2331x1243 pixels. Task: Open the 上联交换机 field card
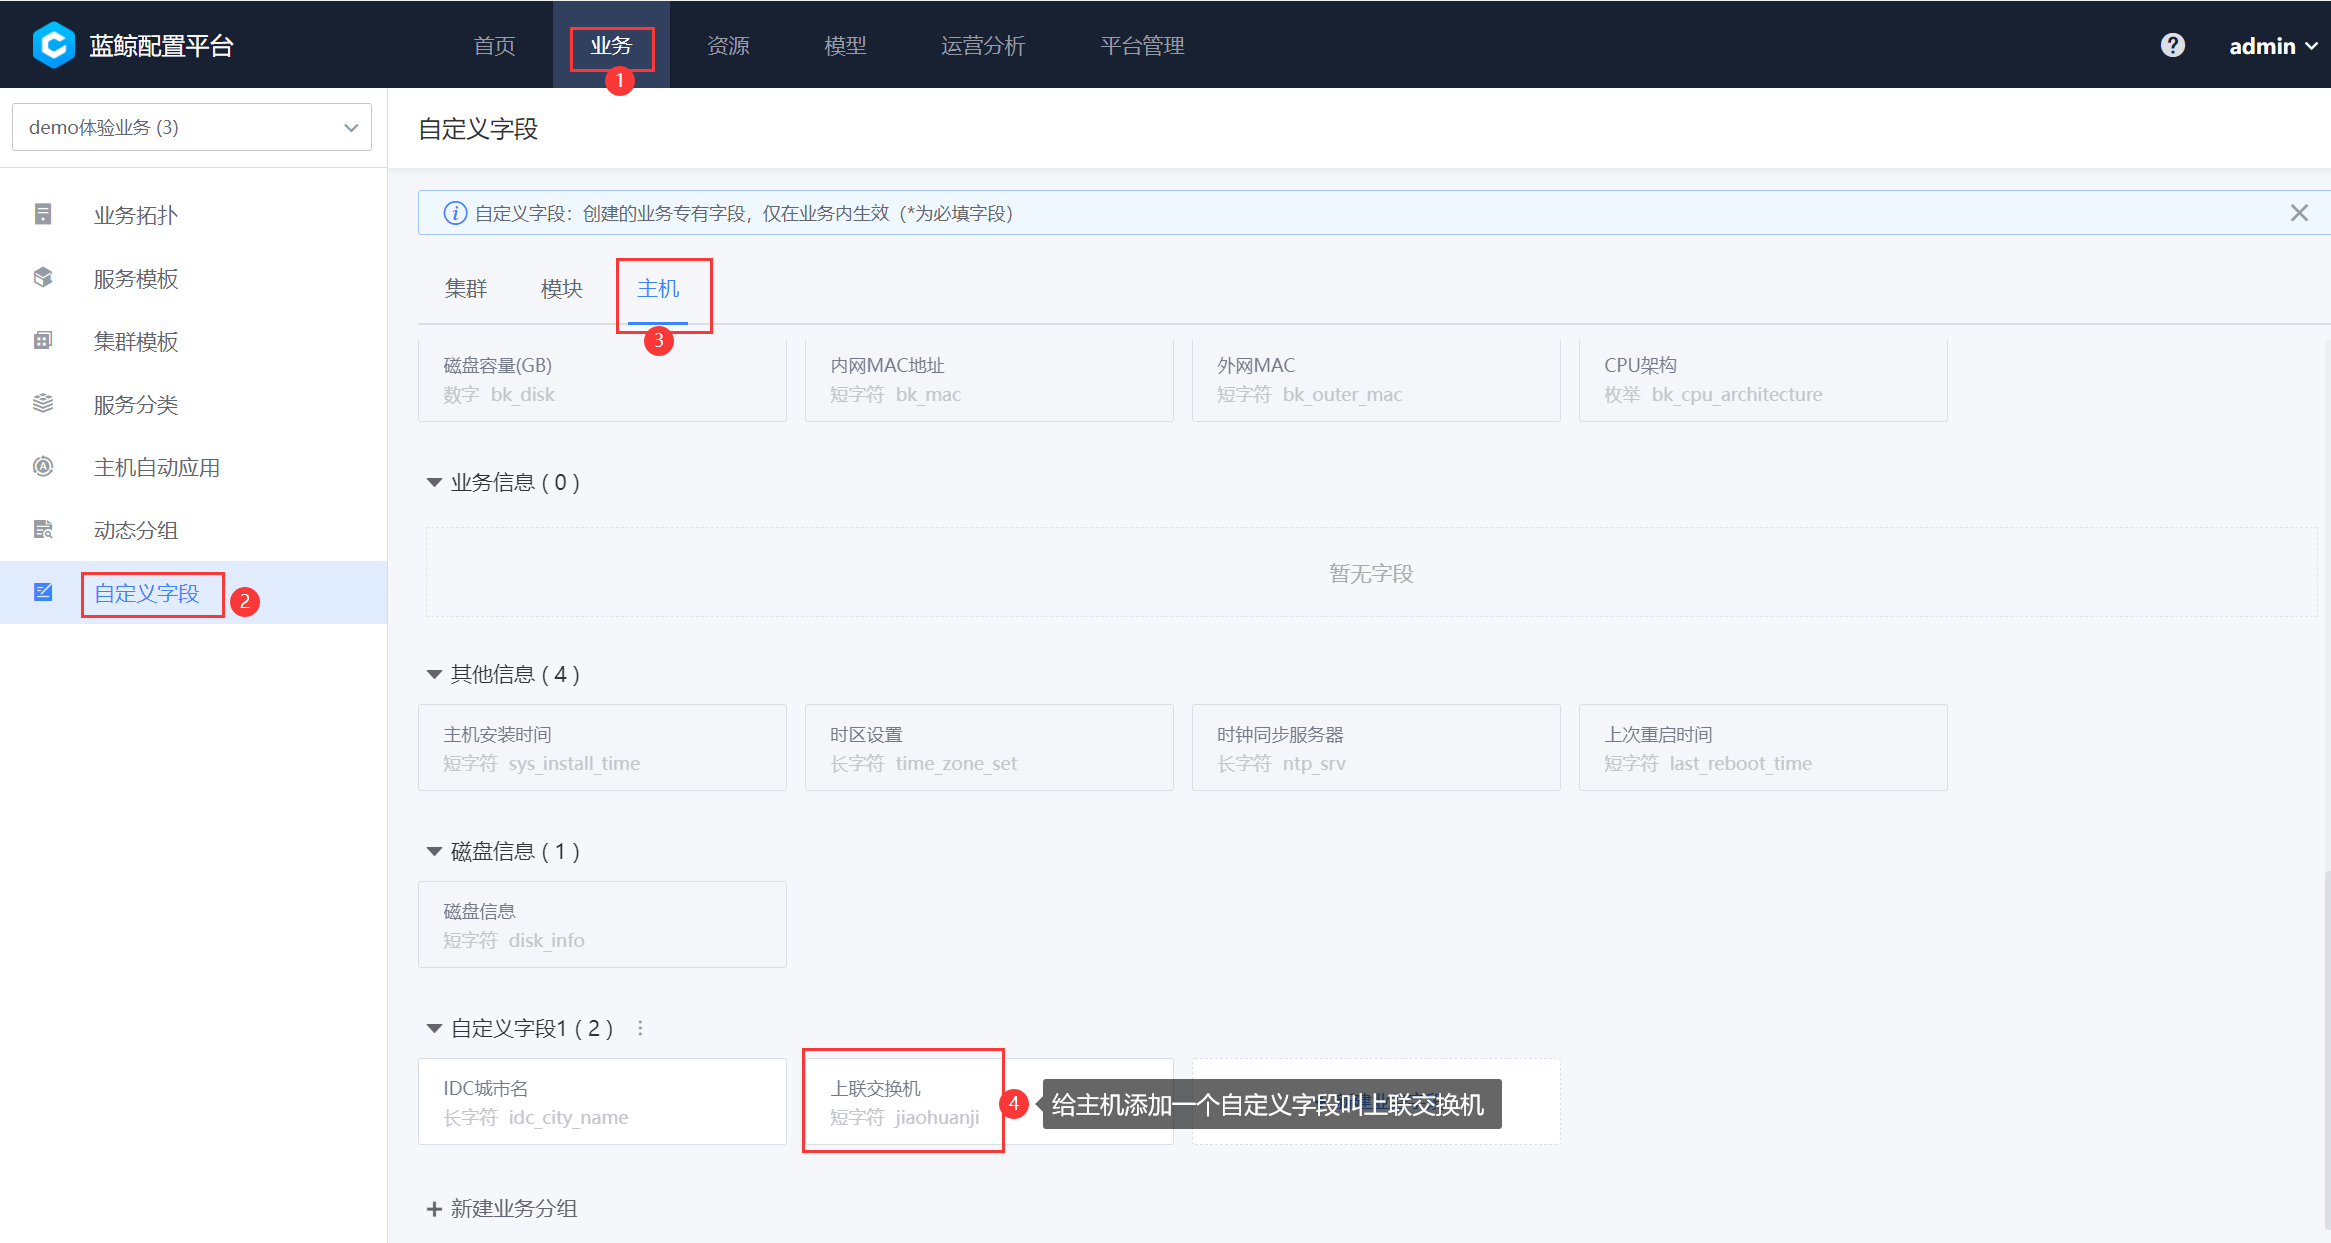[x=989, y=1102]
